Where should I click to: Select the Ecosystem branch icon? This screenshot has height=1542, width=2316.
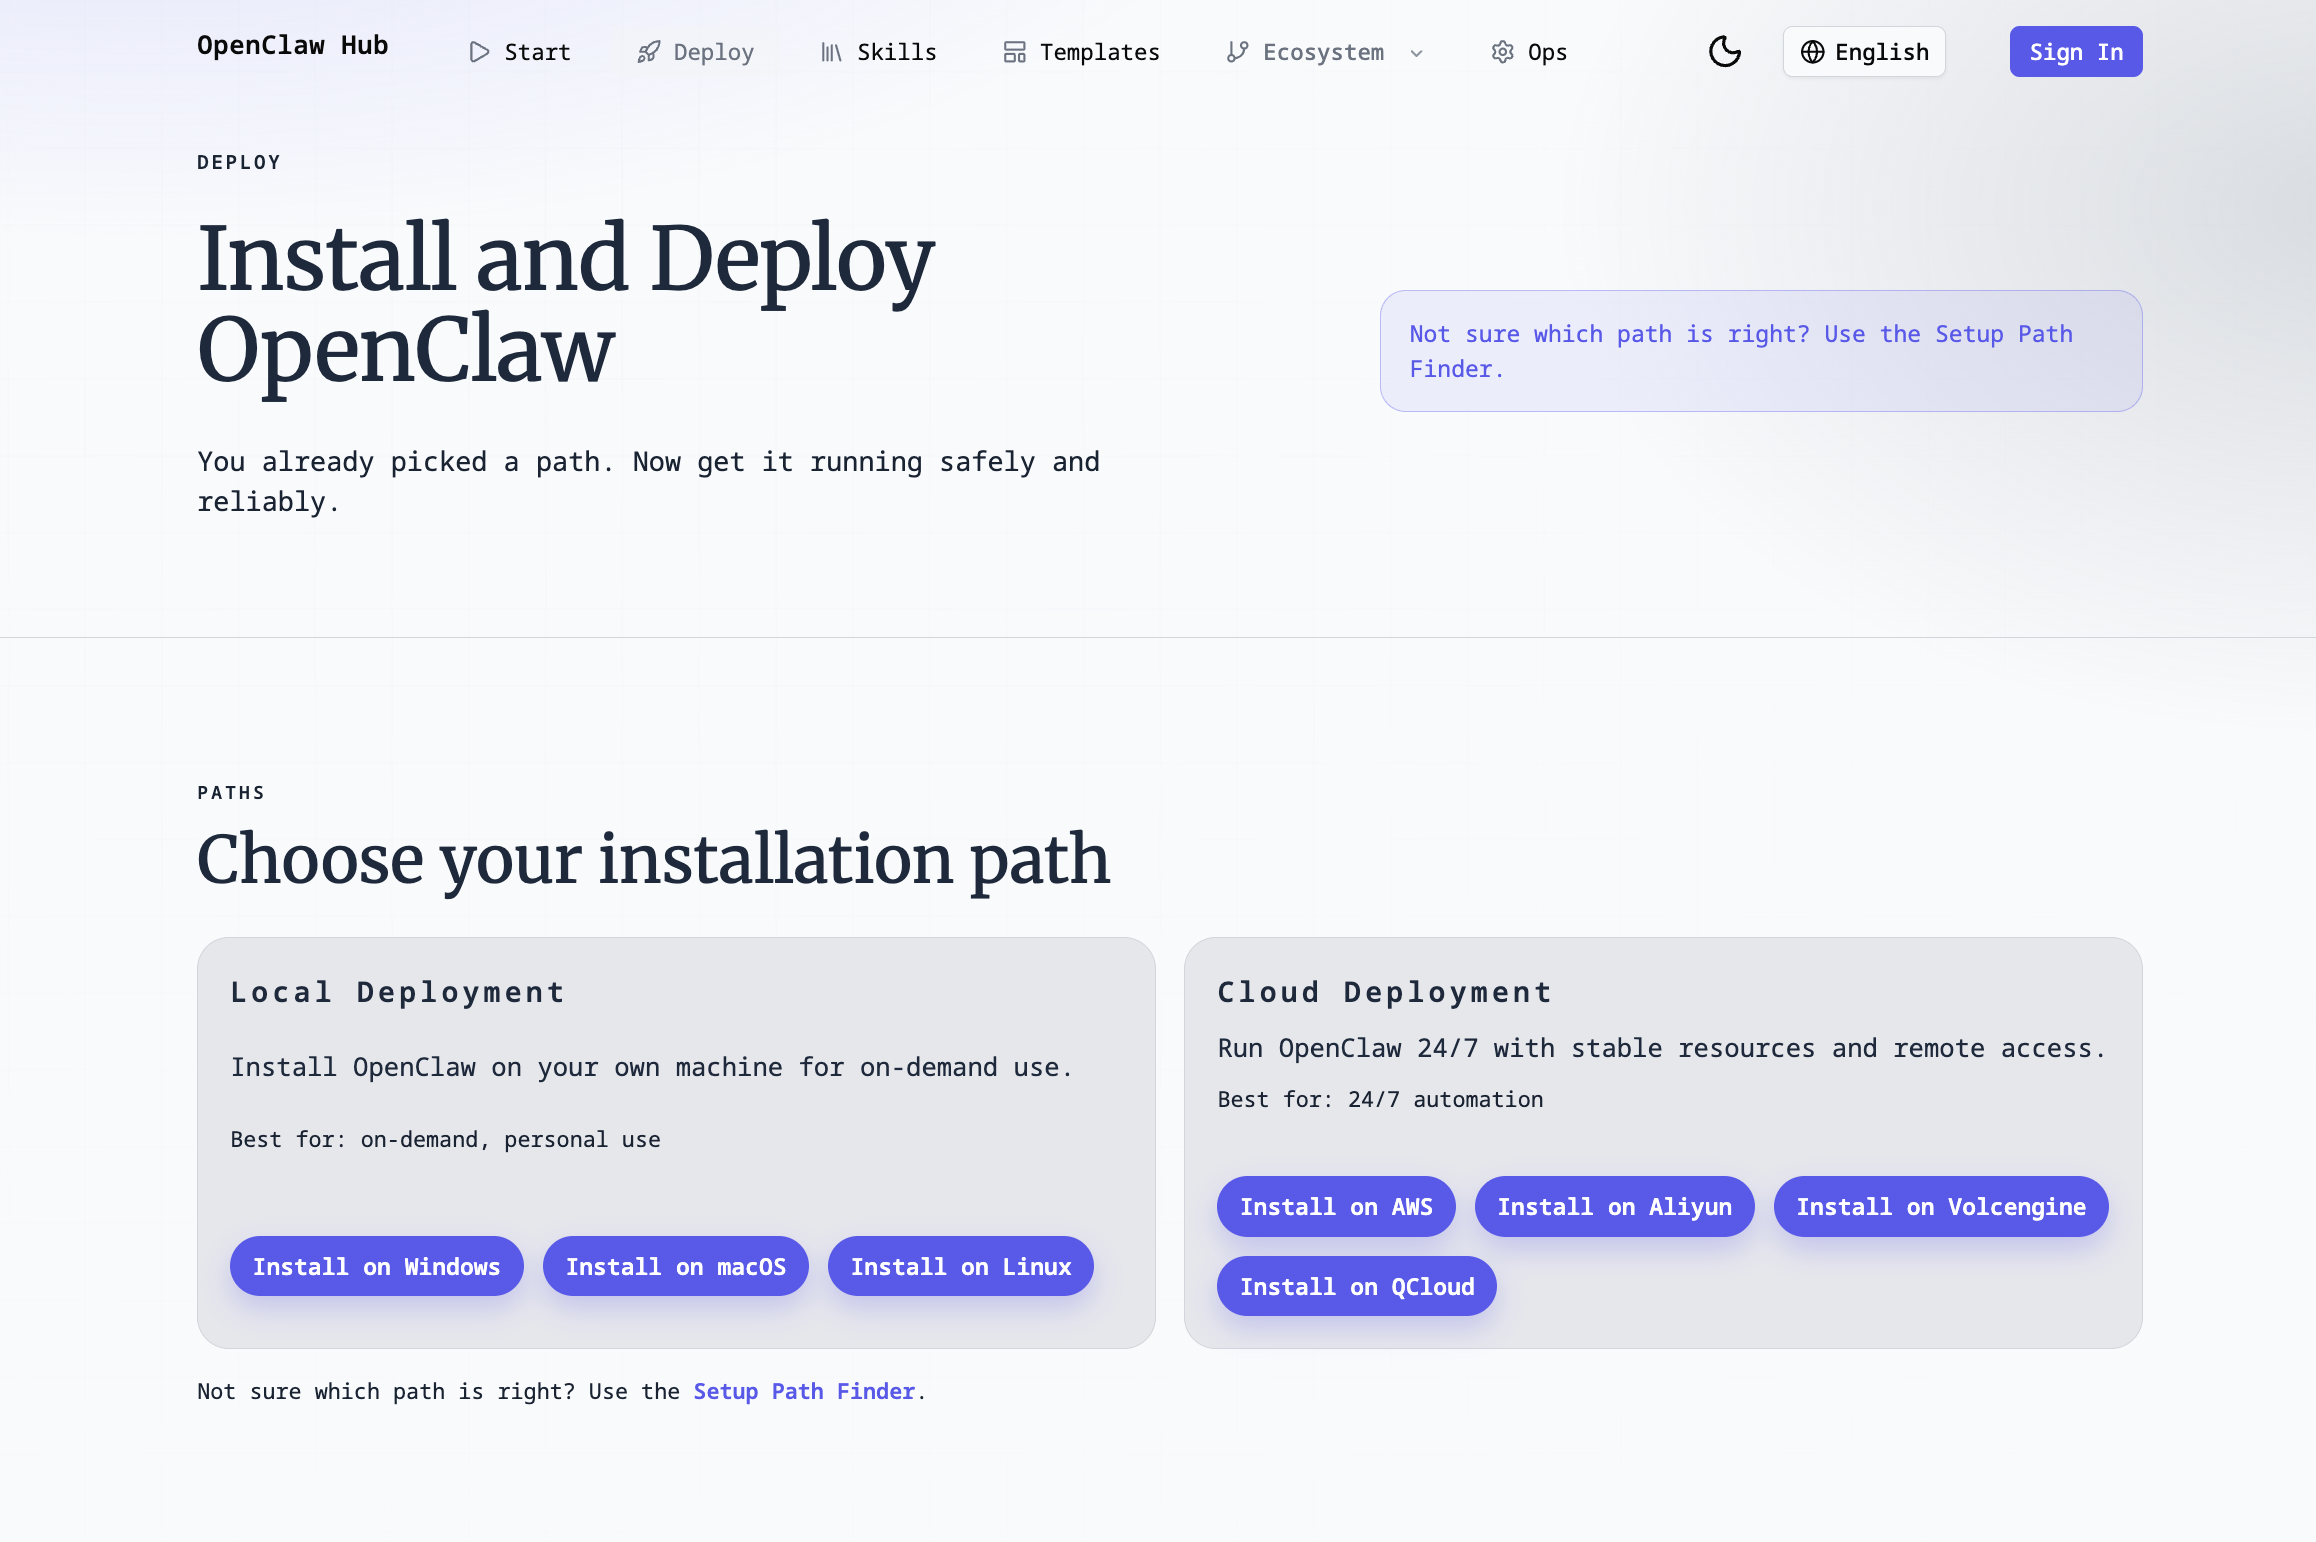click(x=1237, y=51)
